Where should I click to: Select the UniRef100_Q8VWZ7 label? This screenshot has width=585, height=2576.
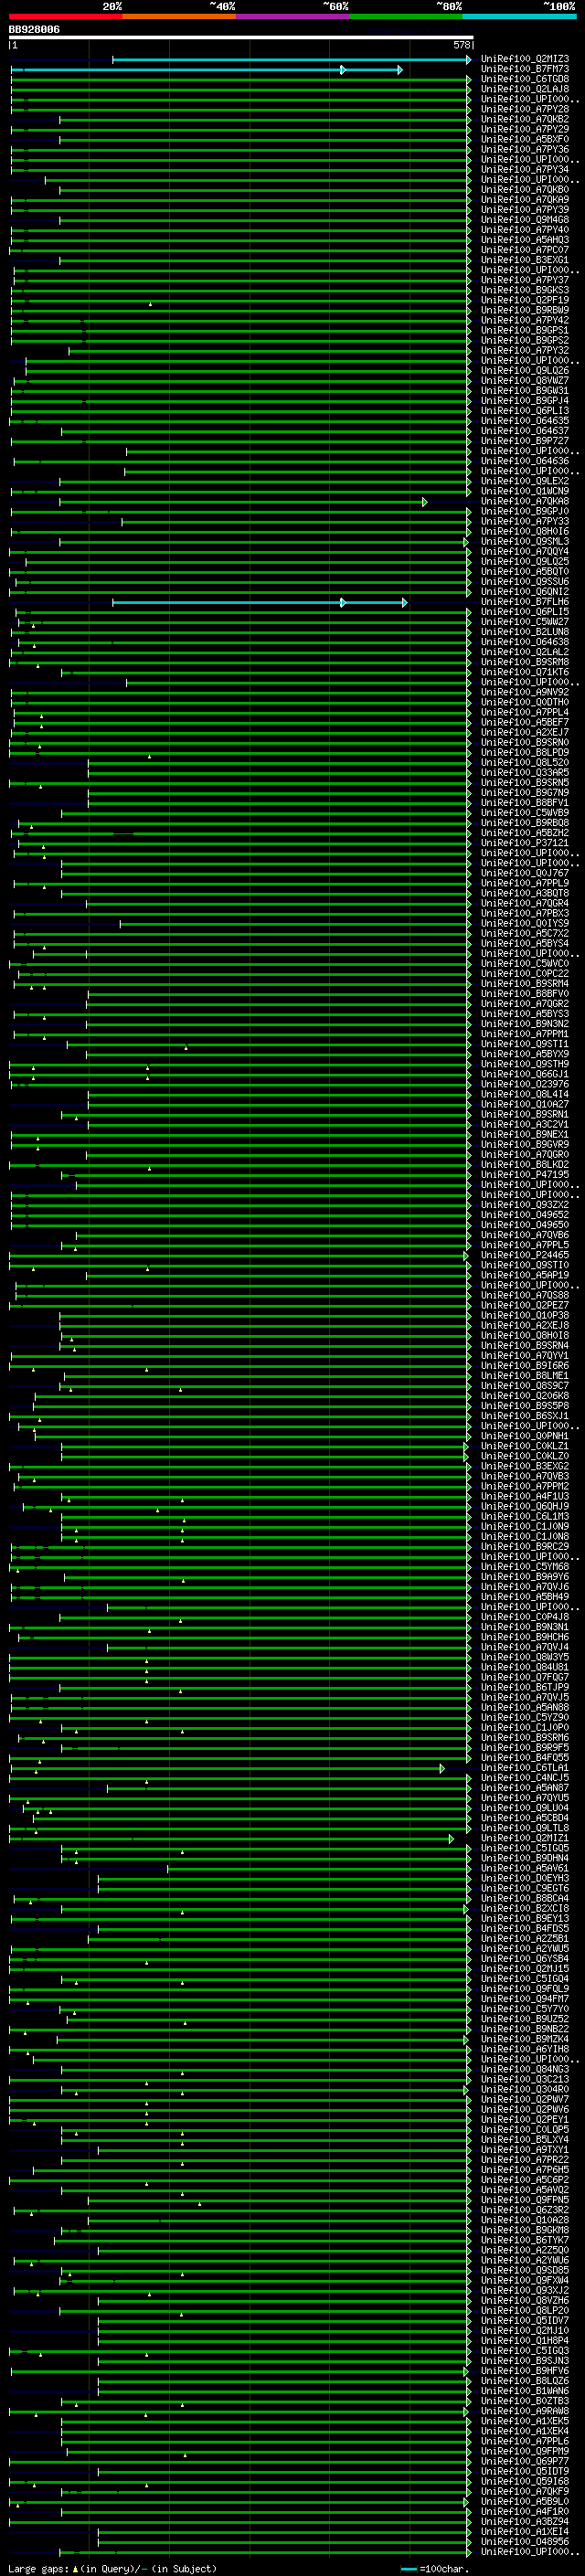[525, 381]
